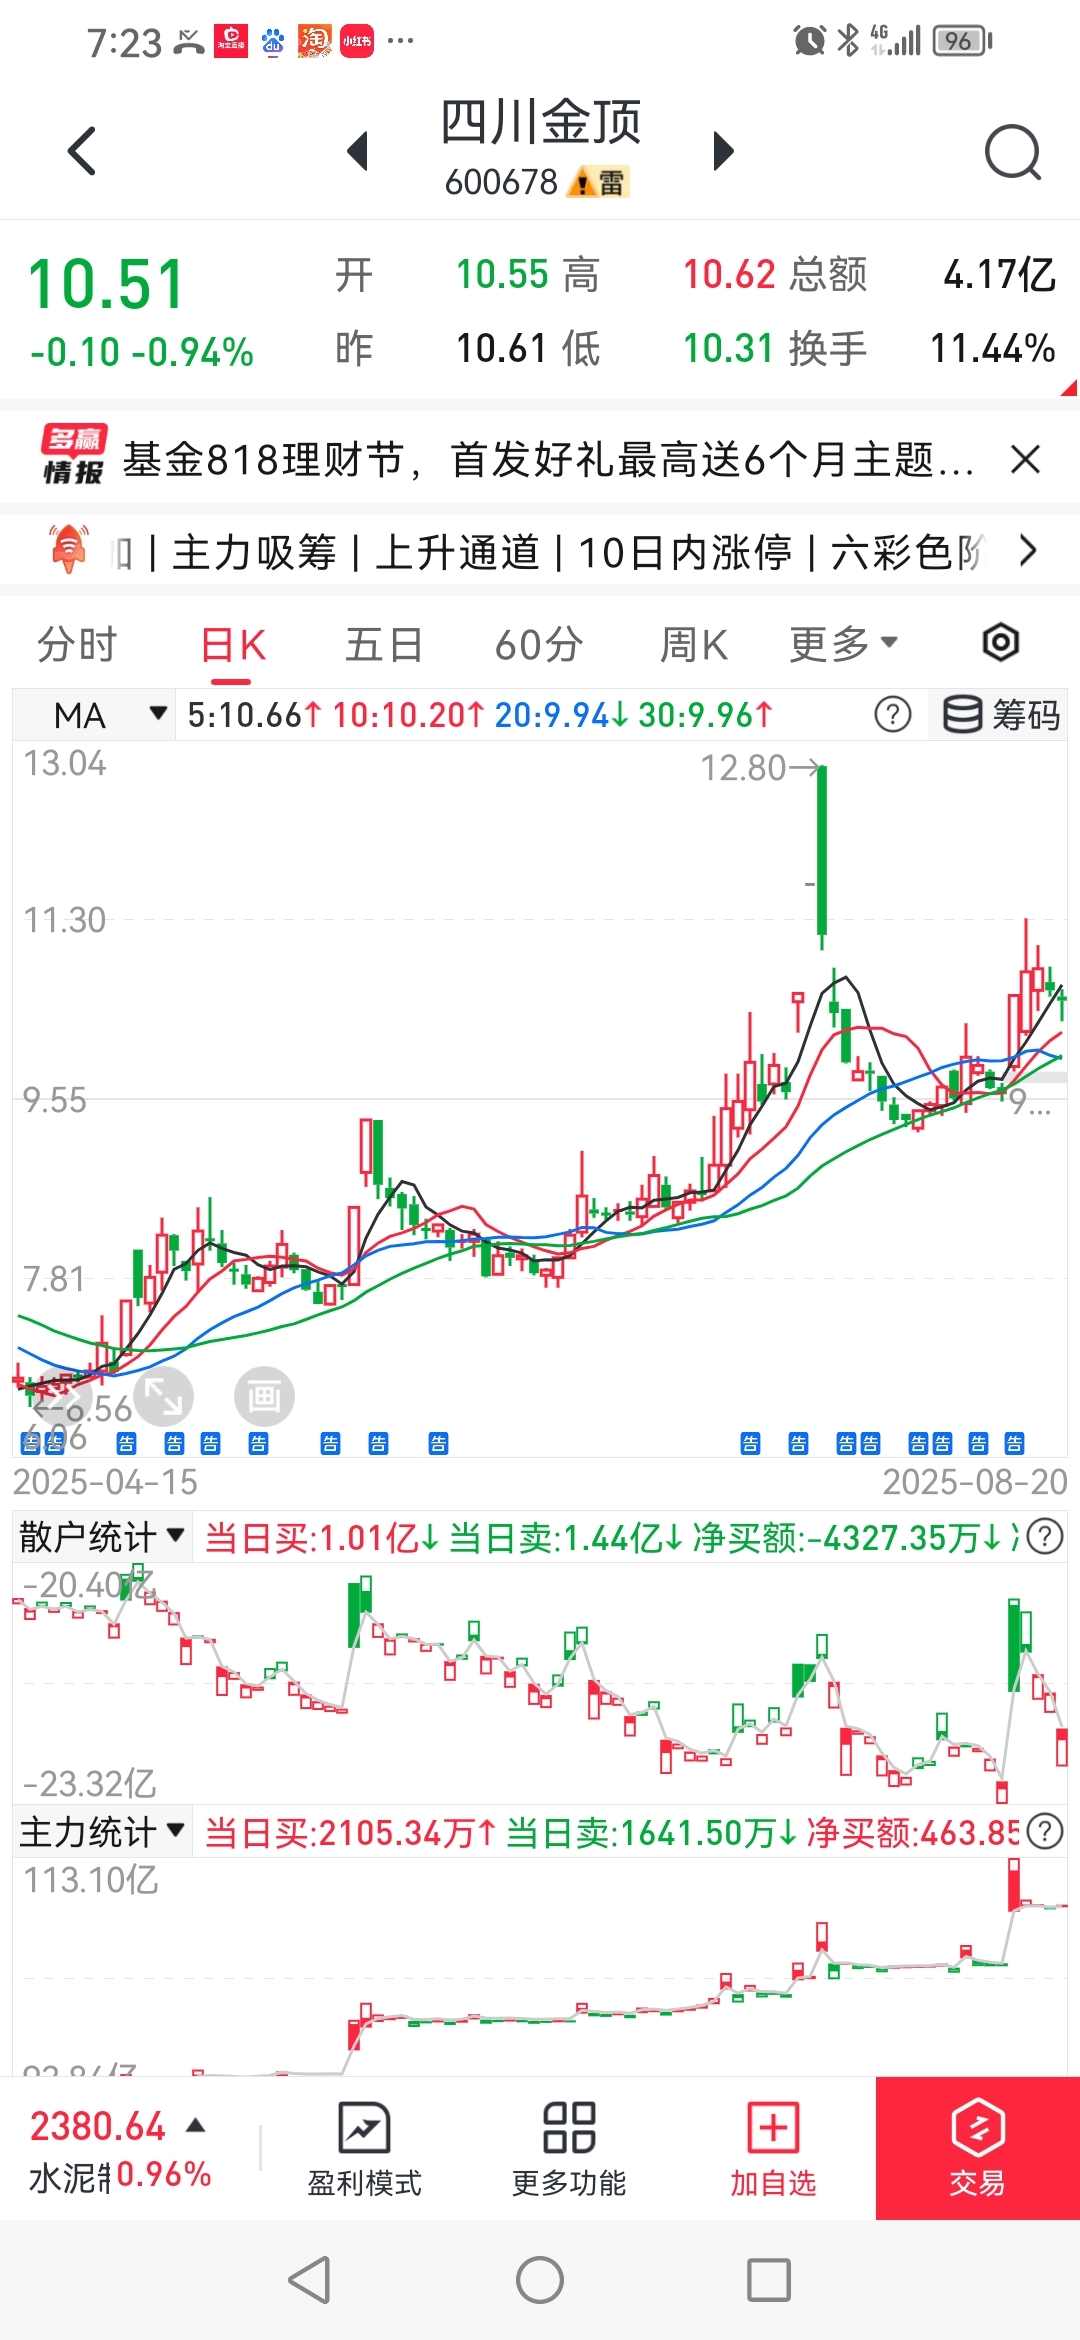Open the 多赢情报 banner logo
Screen dimensions: 1080x2340
tap(73, 455)
